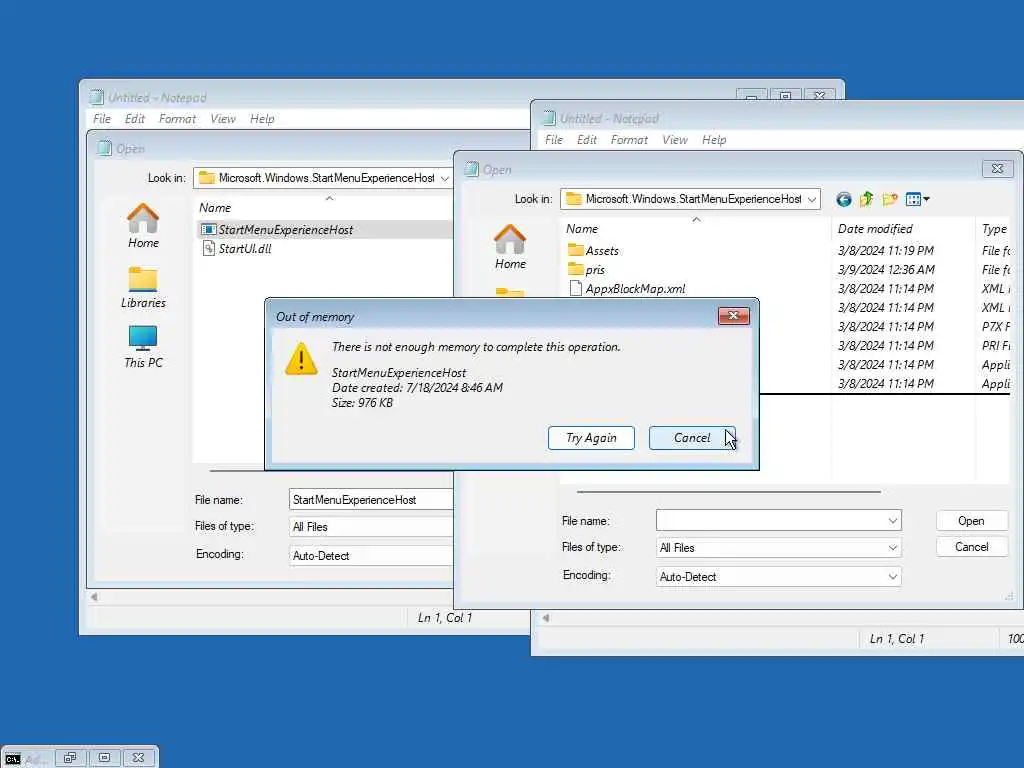This screenshot has height=768, width=1024.
Task: Open the Edit menu in left Notepad
Action: tap(135, 119)
